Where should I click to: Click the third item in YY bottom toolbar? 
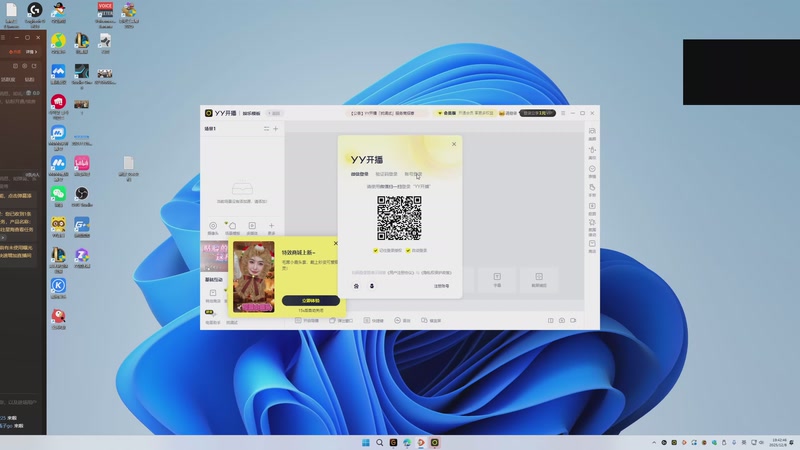click(x=373, y=320)
